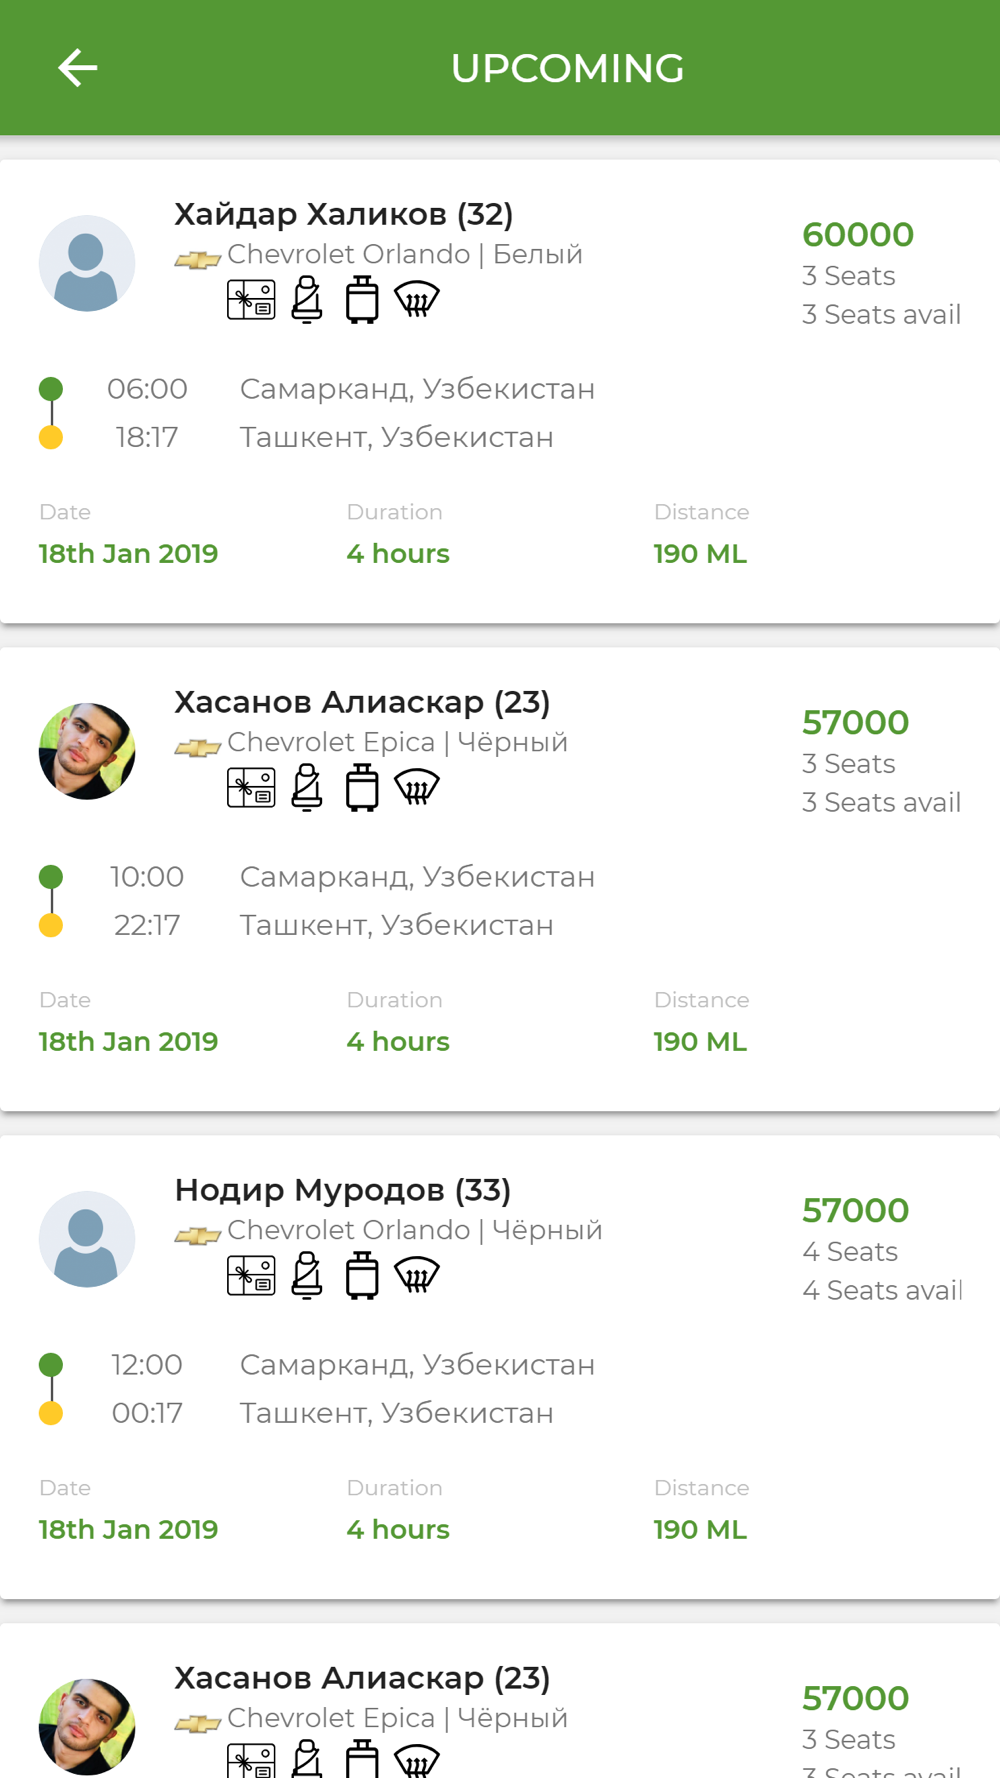Tap luggage icon on Нодир Муродов ride
Image resolution: width=1000 pixels, height=1778 pixels.
point(362,1275)
